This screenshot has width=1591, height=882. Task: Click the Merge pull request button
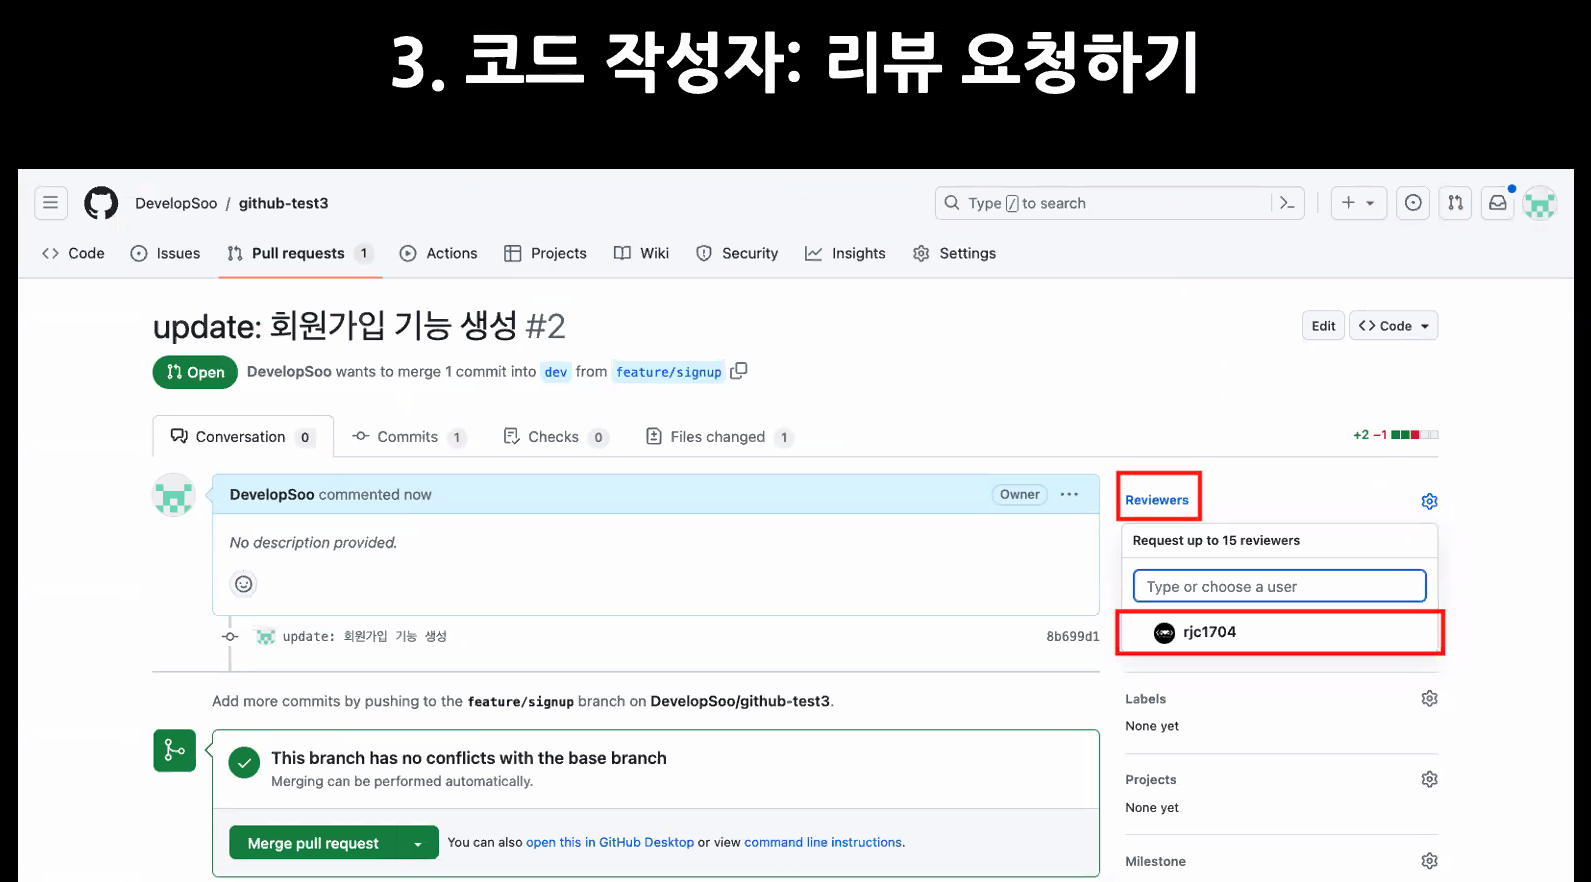[x=313, y=843]
